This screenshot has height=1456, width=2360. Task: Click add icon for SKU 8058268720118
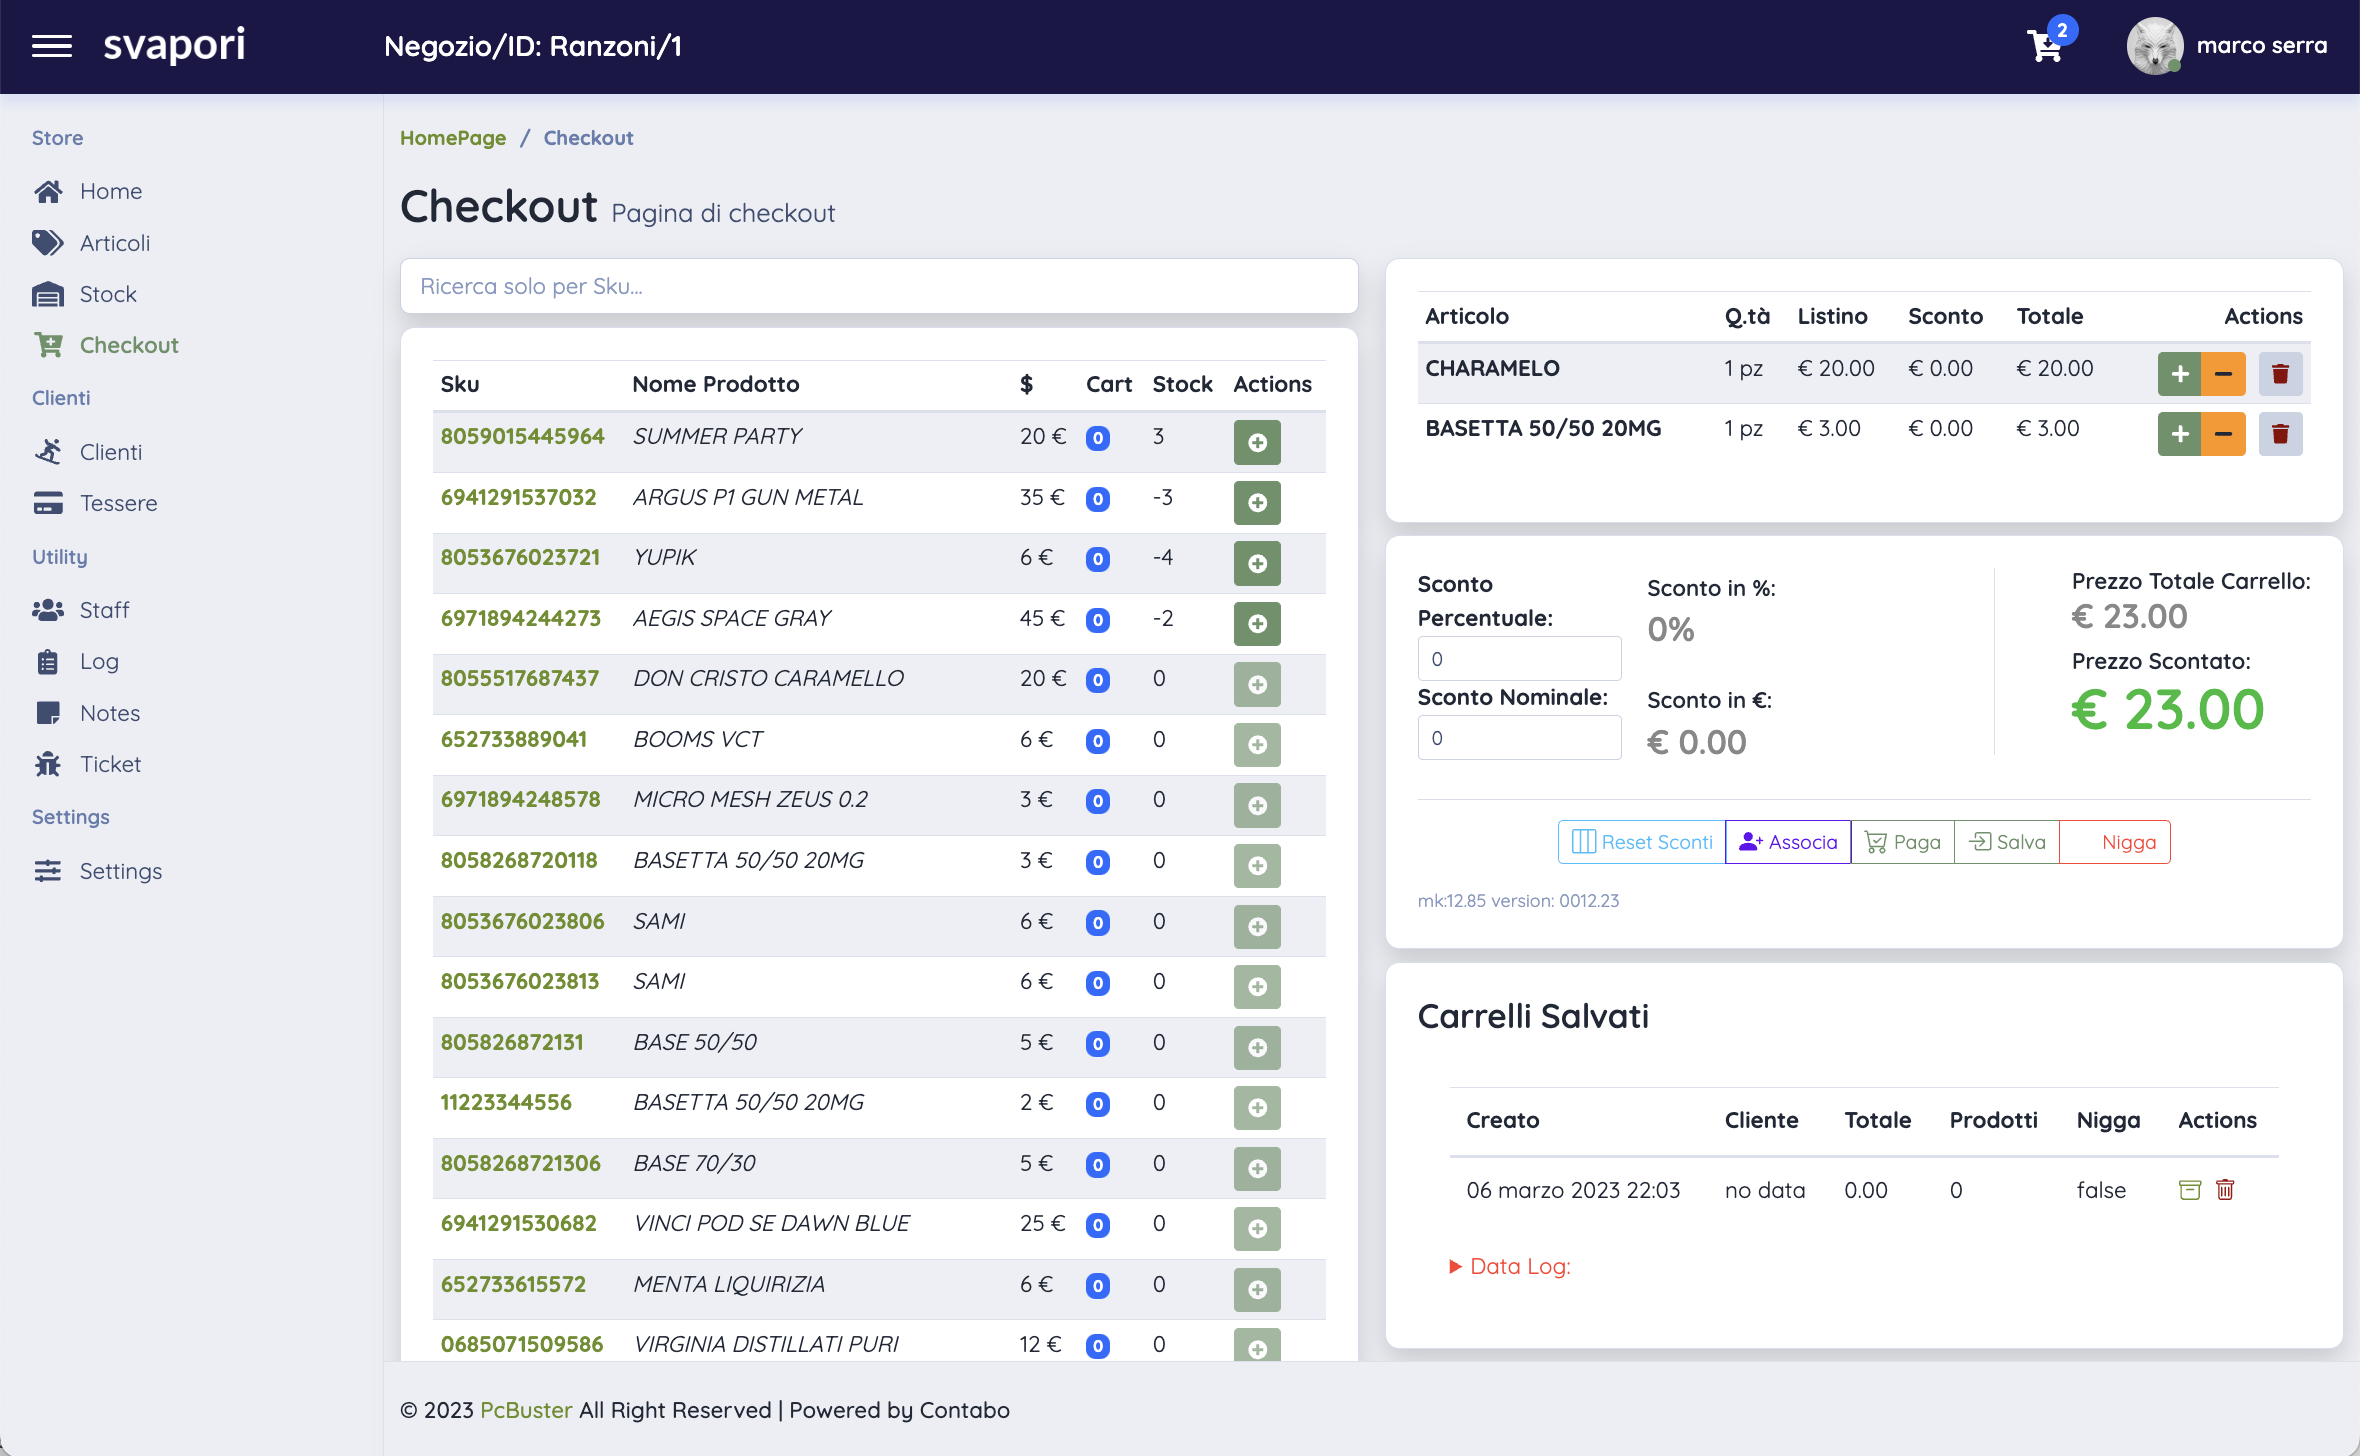pyautogui.click(x=1257, y=865)
